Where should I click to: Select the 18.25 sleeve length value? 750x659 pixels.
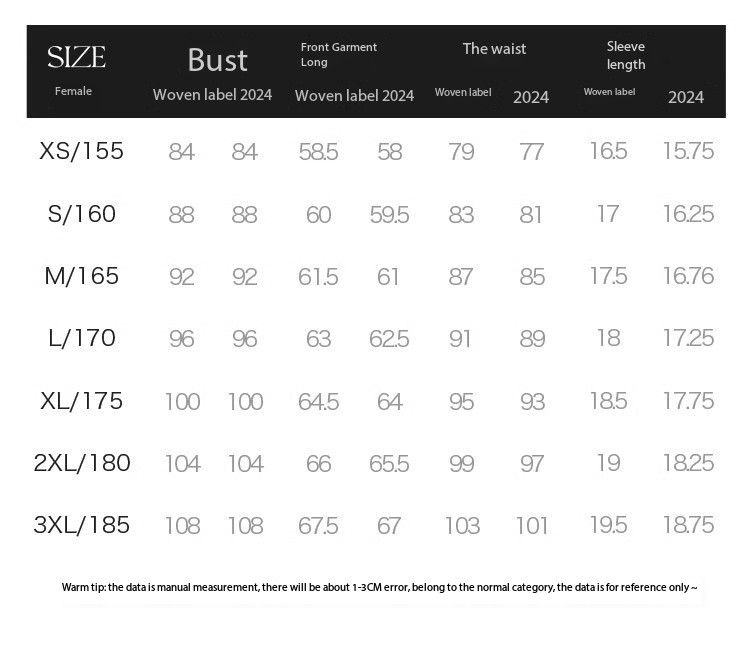point(688,463)
